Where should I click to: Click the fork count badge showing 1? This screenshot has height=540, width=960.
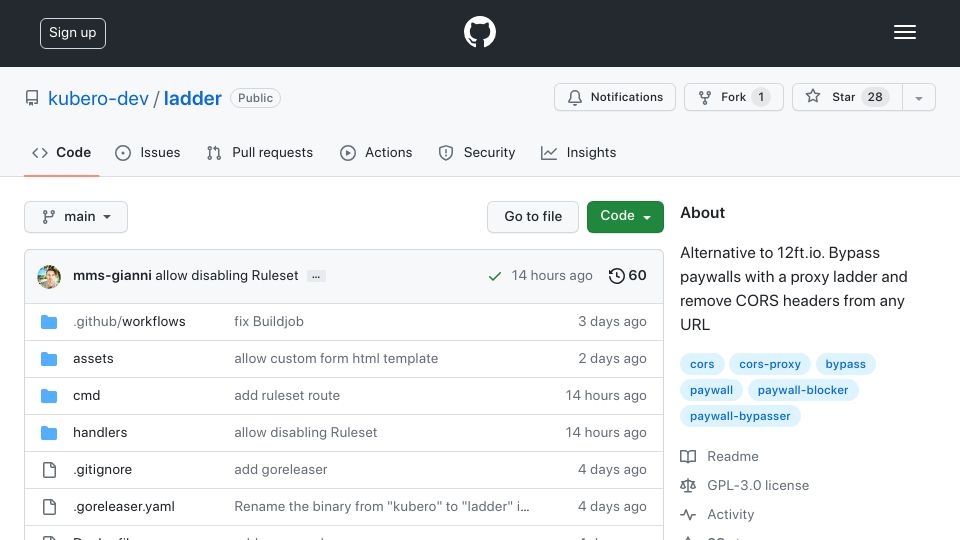(761, 97)
